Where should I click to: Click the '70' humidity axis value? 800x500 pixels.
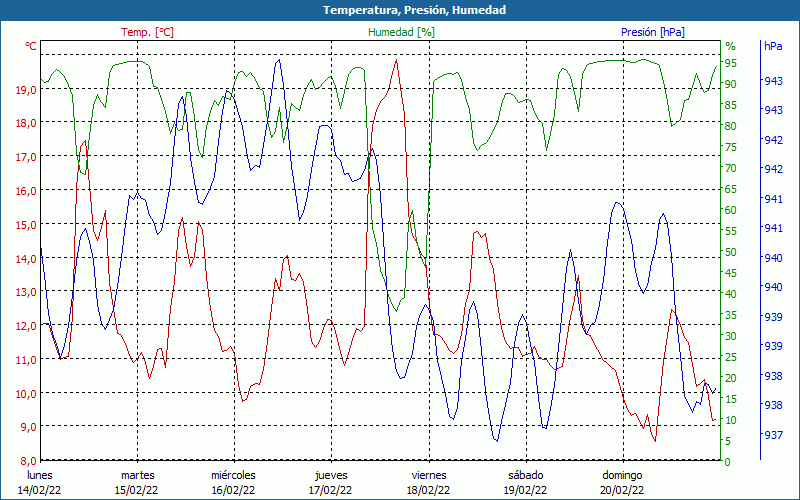[x=730, y=168]
